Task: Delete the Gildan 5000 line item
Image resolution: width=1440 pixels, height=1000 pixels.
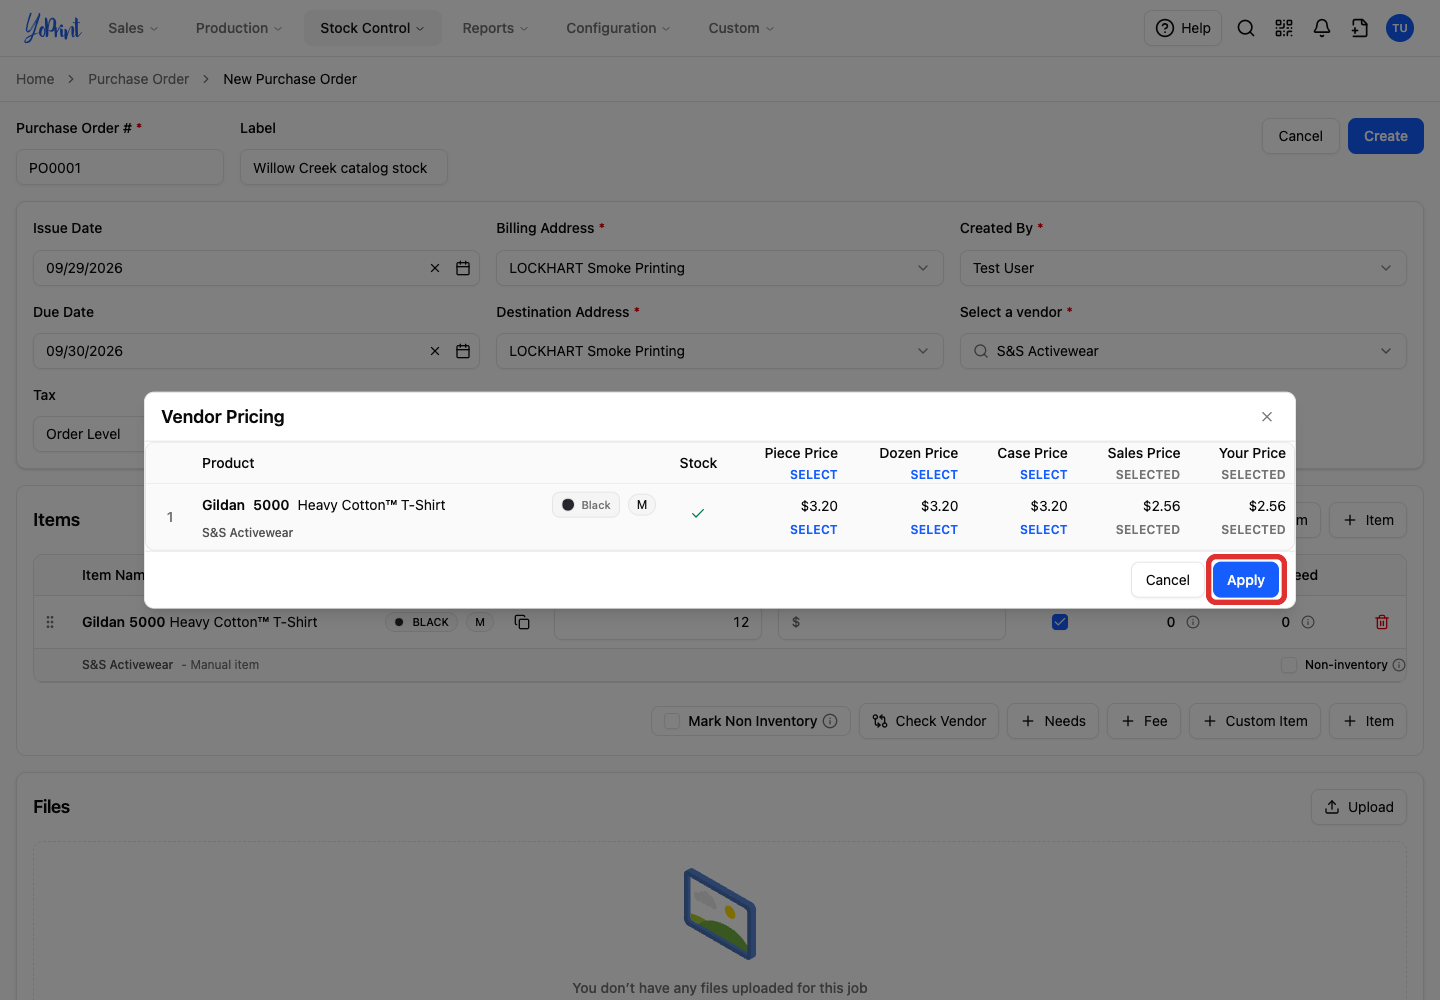Action: point(1382,622)
